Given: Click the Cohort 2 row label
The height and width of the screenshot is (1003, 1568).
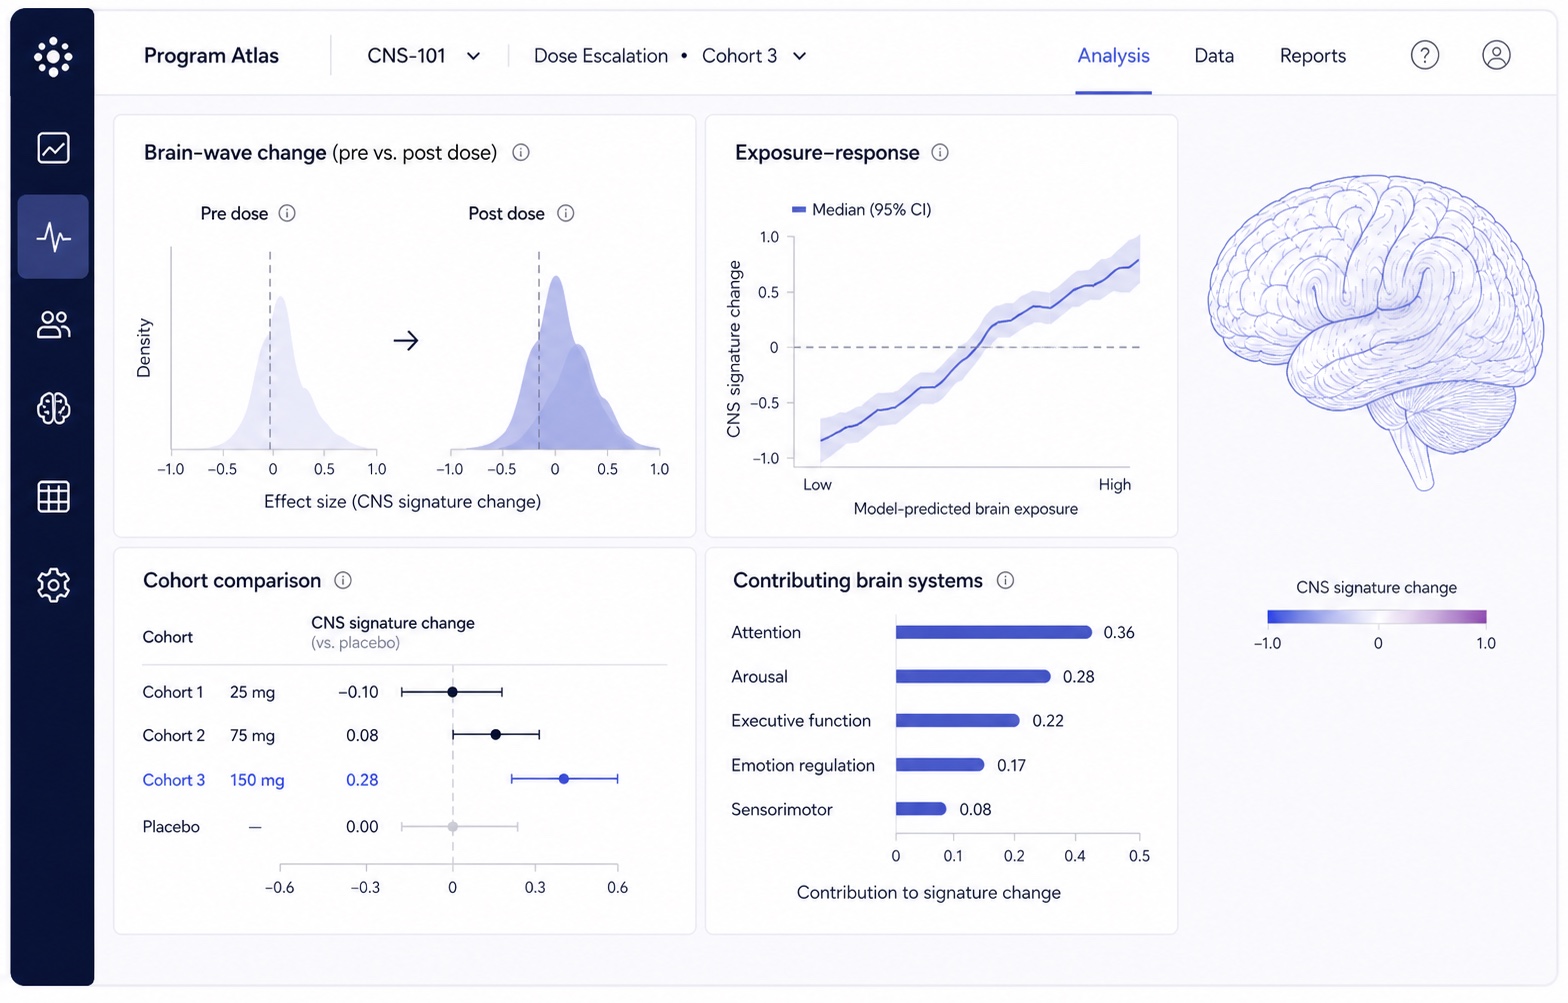Looking at the screenshot, I should 174,735.
